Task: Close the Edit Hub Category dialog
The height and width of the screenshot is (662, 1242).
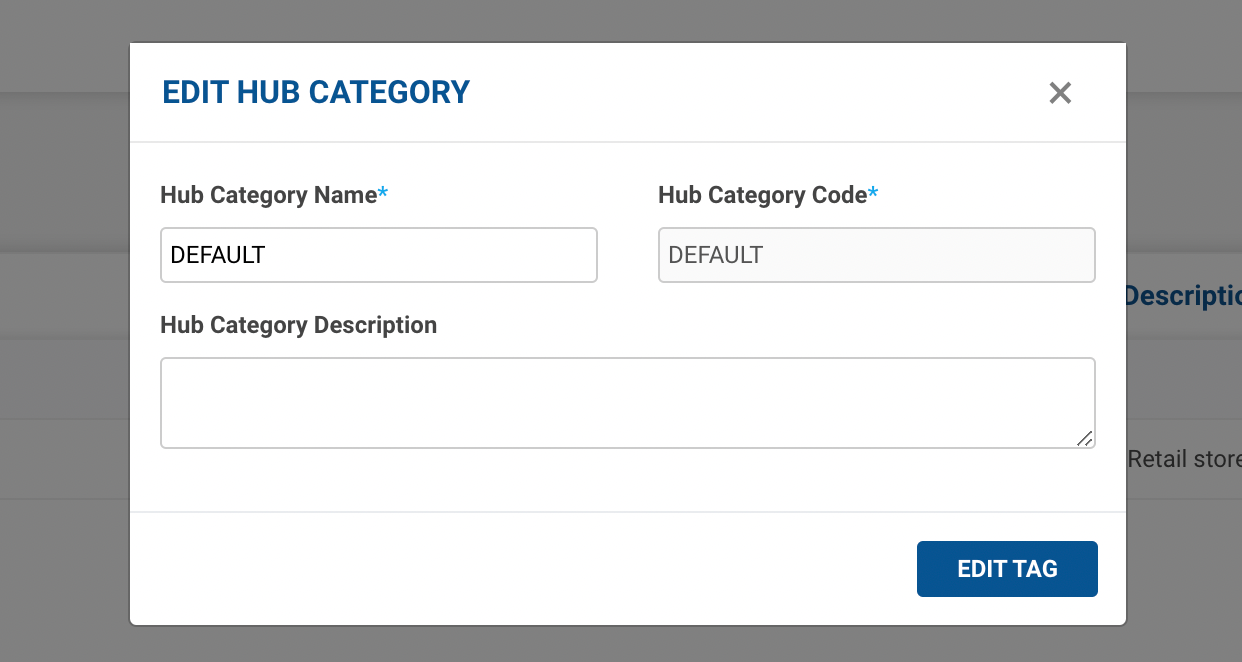Action: click(x=1060, y=93)
